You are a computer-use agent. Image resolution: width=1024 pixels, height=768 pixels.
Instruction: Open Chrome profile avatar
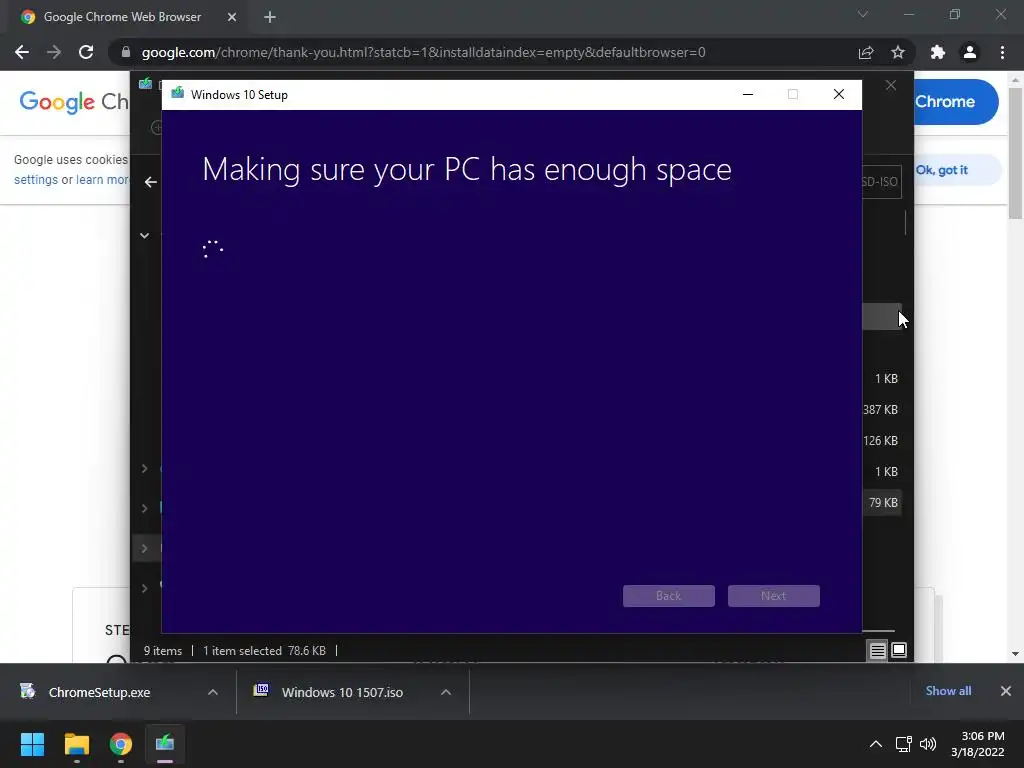point(970,52)
